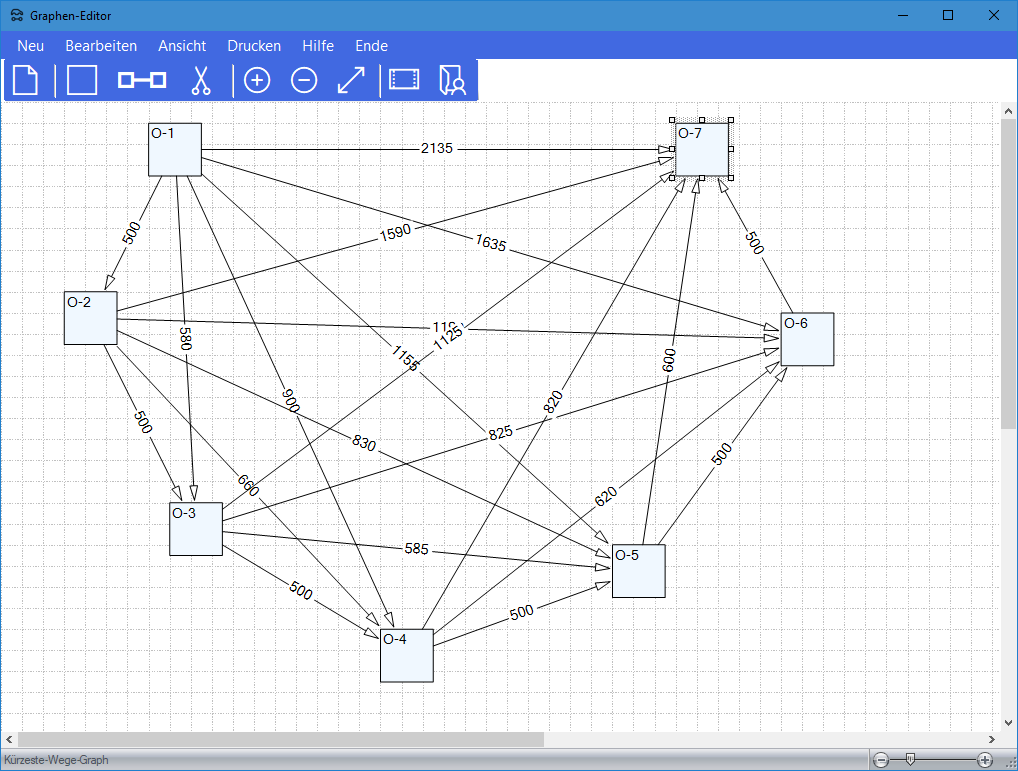Open the Hilfe menu

click(318, 45)
